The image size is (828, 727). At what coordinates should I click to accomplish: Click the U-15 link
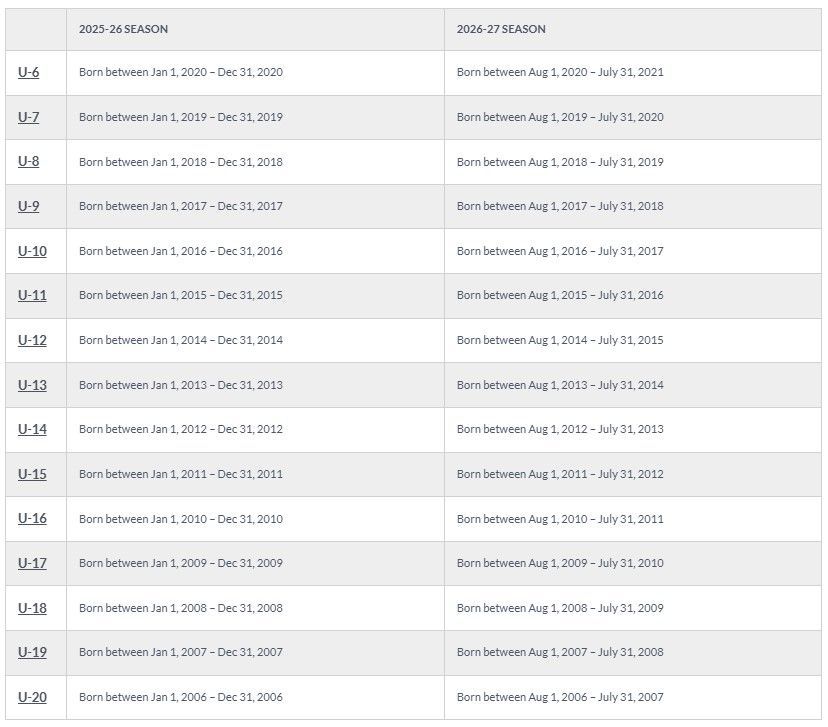(32, 474)
